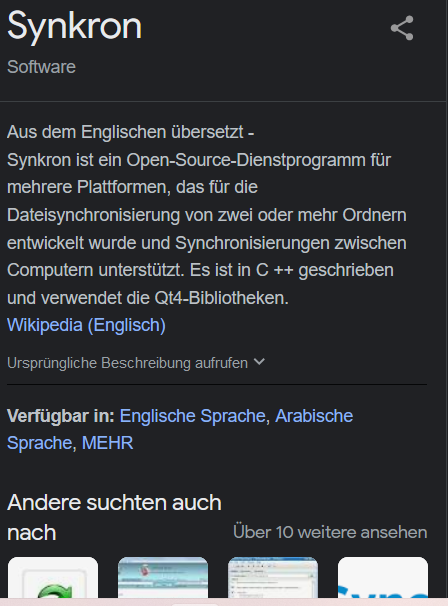448x606 pixels.
Task: Click Über 10 weitere ansehen
Action: [x=330, y=532]
